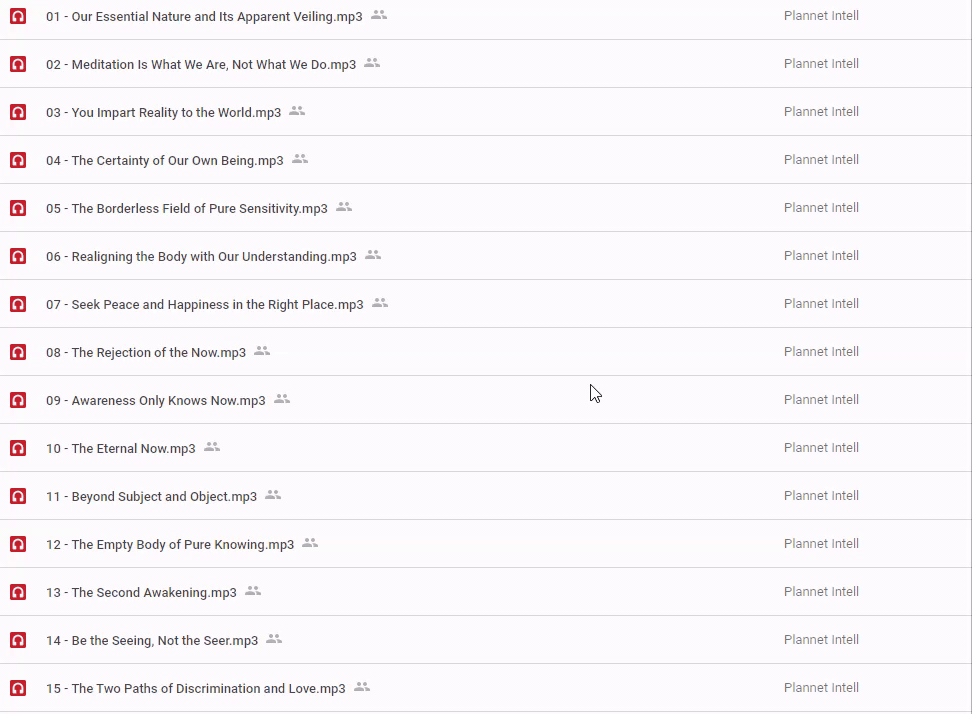
Task: Click the audio icon for track 01
Action: click(x=18, y=16)
